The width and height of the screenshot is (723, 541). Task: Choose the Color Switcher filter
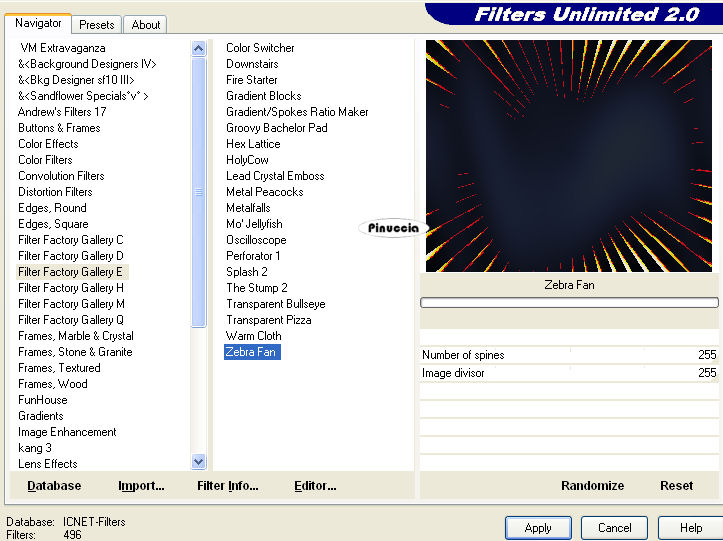click(x=260, y=48)
